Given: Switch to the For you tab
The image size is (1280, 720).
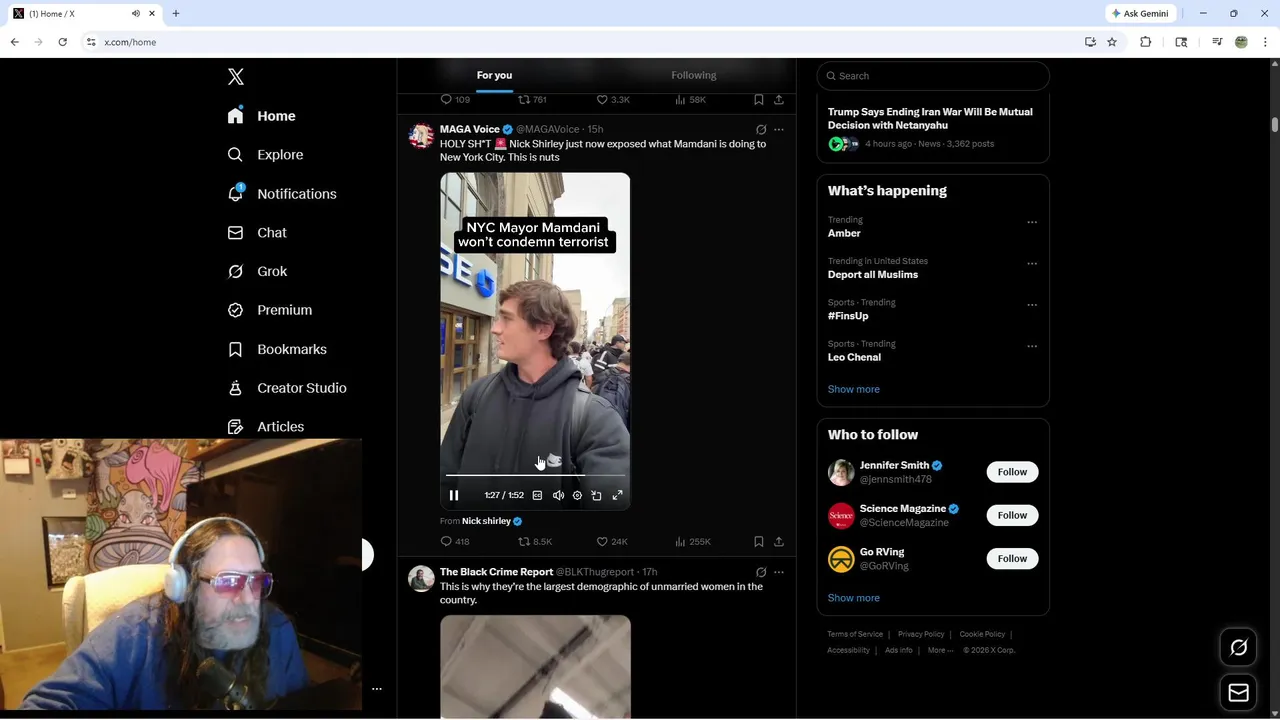Looking at the screenshot, I should 494,75.
